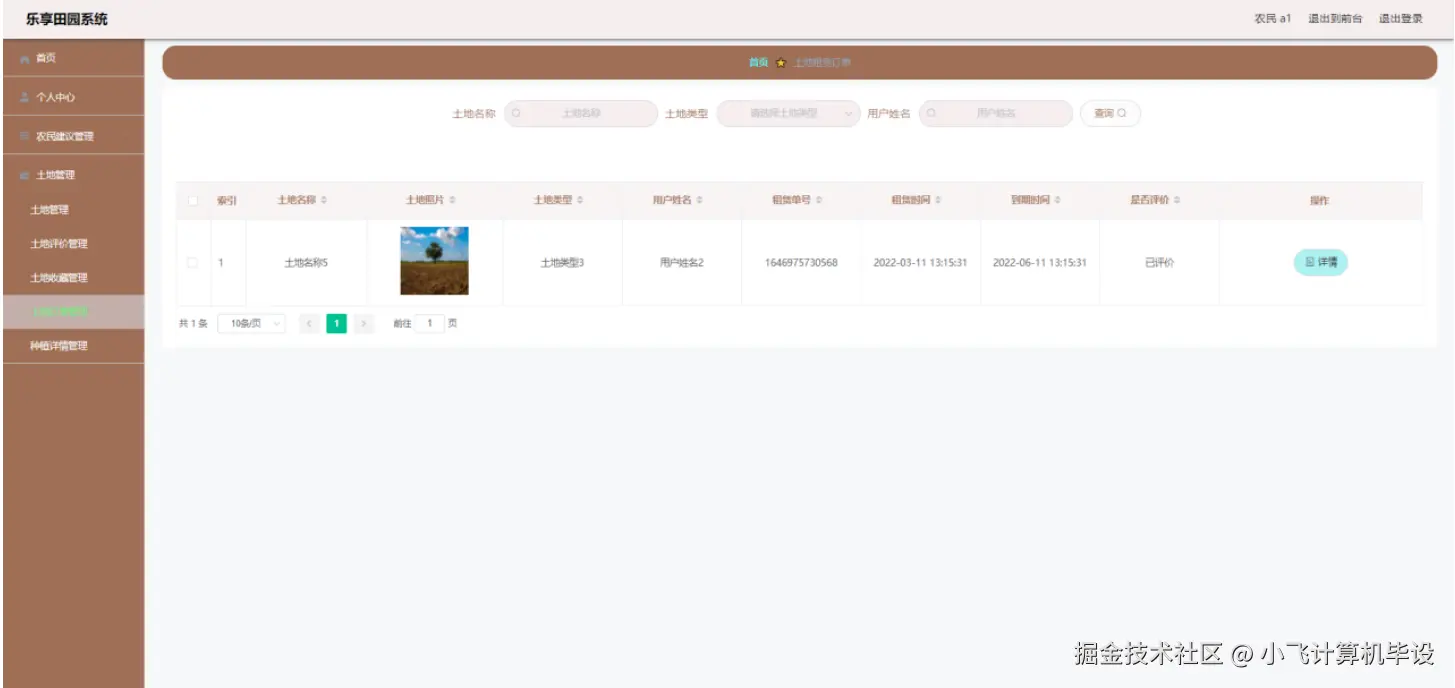This screenshot has width=1455, height=688.
Task: Click the star icon in the breadcrumb bar
Action: pyautogui.click(x=781, y=63)
